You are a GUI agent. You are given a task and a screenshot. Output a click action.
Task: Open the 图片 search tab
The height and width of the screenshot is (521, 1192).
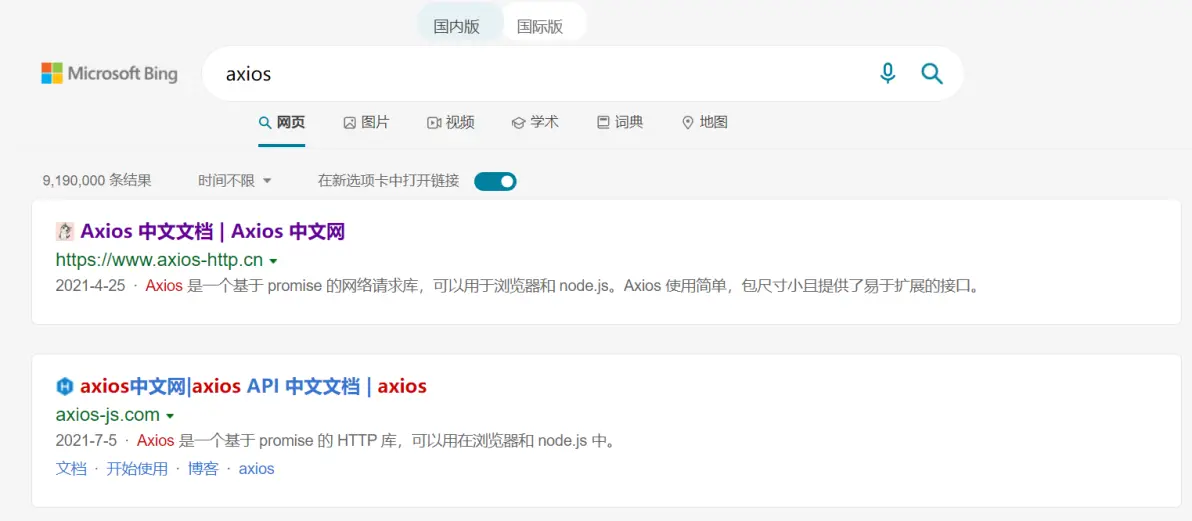[366, 122]
